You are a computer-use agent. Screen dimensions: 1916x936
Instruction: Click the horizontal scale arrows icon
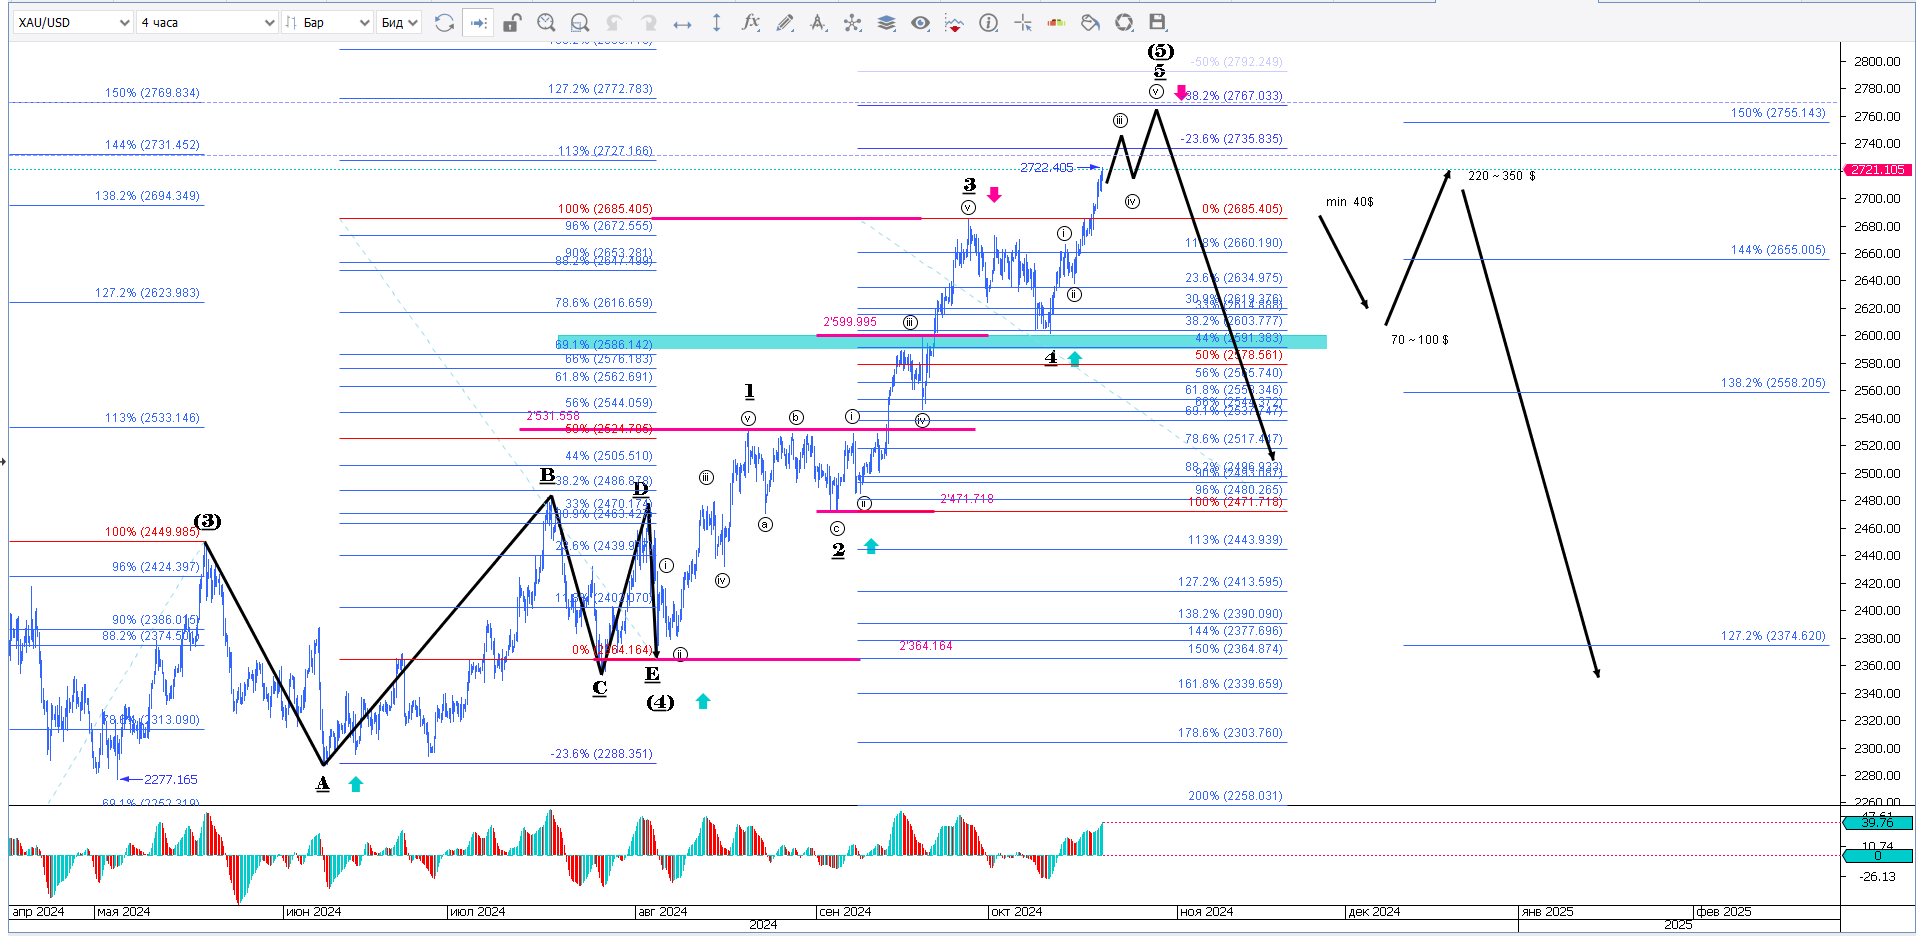(682, 22)
